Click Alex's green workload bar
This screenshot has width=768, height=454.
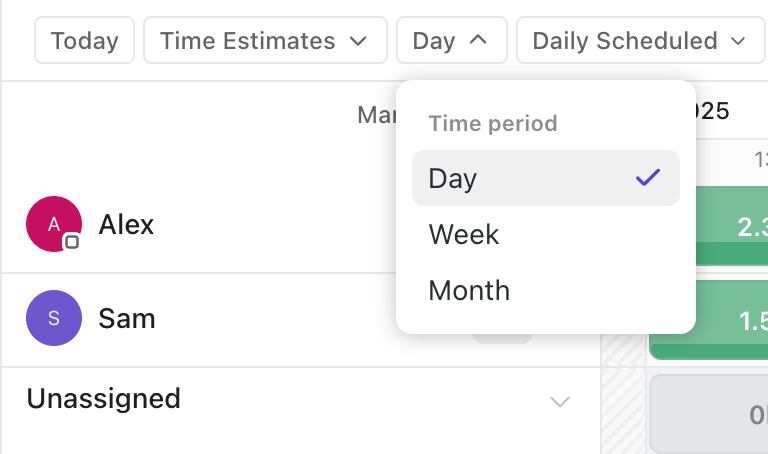[732, 226]
